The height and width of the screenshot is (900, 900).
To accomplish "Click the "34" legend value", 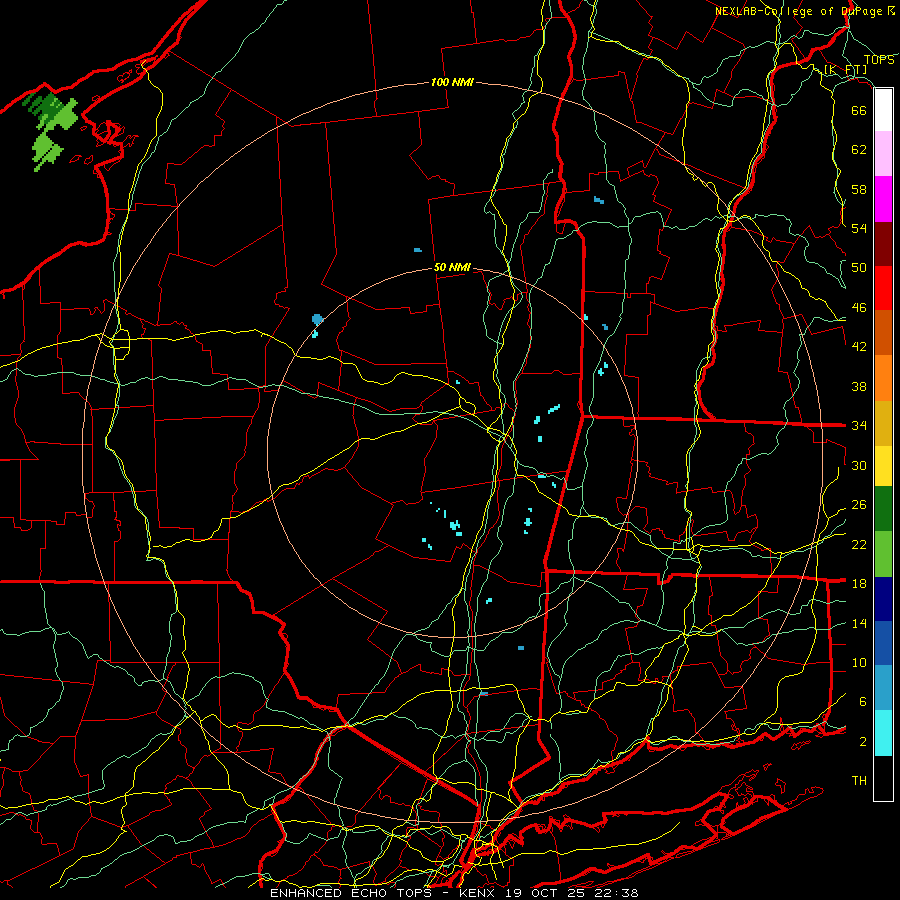I will [x=859, y=426].
